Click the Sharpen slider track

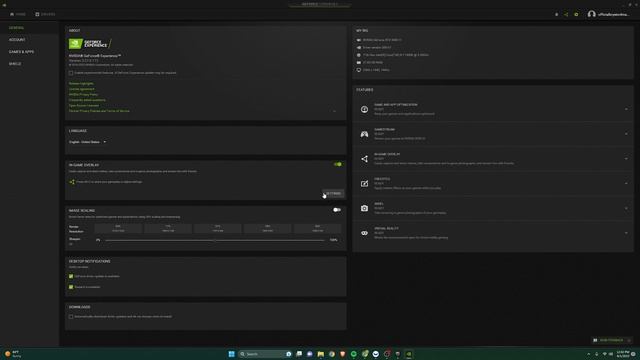(215, 240)
